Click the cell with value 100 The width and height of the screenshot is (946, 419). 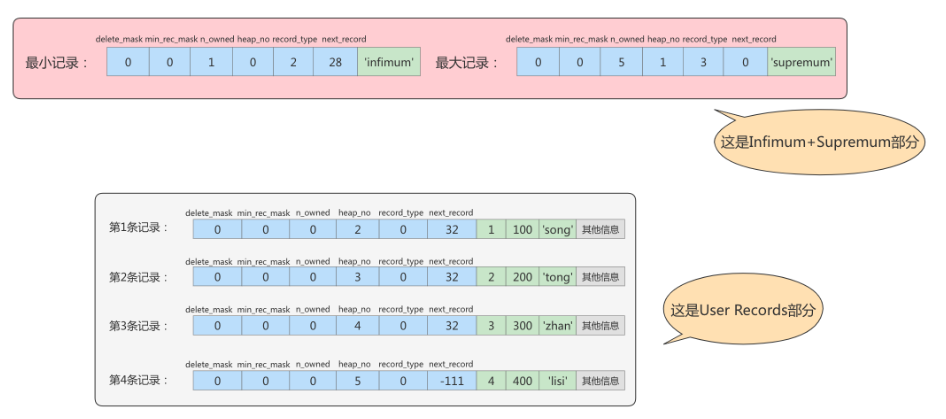pos(522,229)
